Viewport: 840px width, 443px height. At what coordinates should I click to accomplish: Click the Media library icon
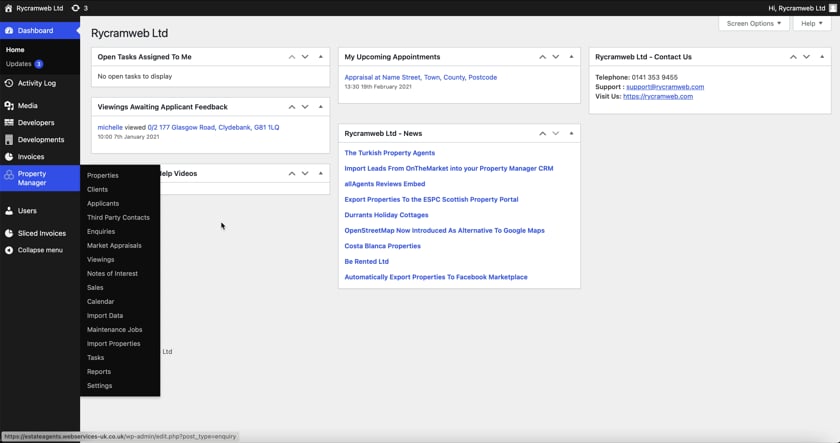coord(9,106)
